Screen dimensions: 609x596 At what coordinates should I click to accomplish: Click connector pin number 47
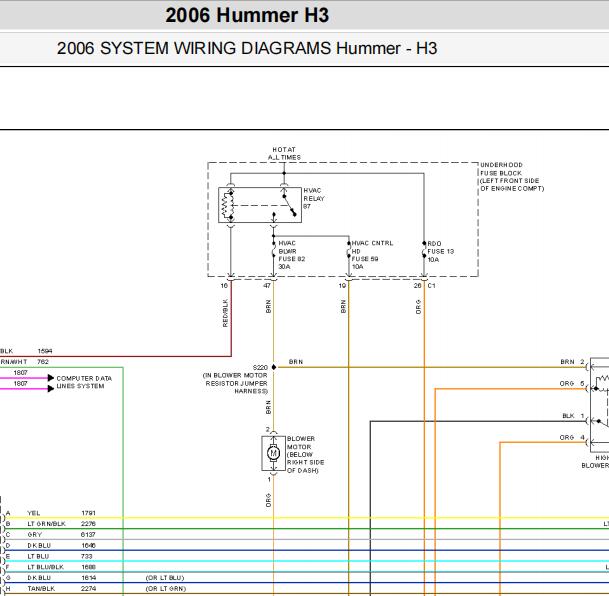tap(267, 285)
